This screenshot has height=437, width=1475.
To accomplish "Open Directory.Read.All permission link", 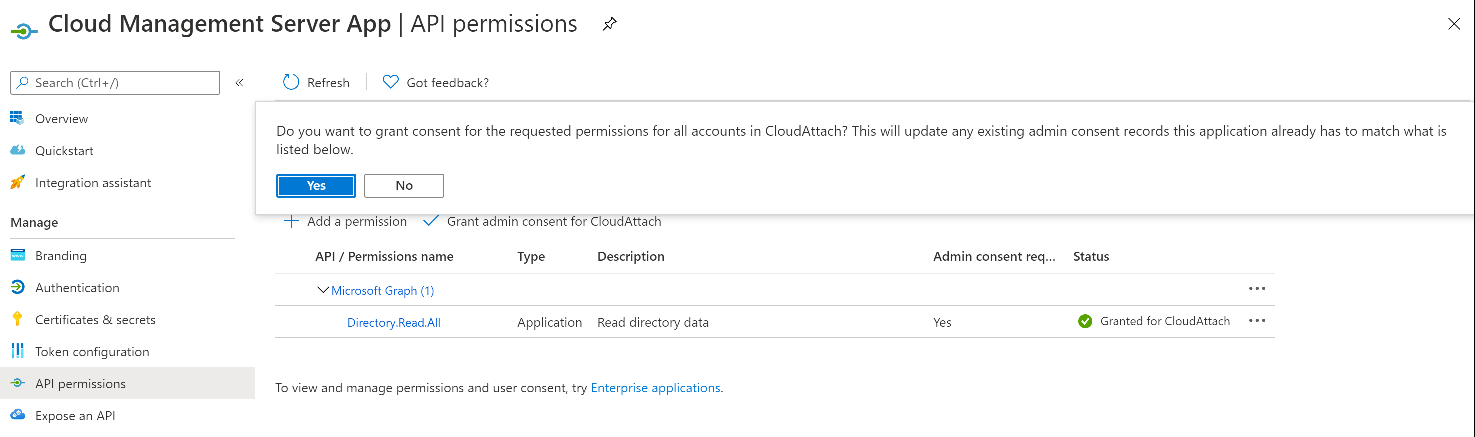I will pyautogui.click(x=394, y=322).
